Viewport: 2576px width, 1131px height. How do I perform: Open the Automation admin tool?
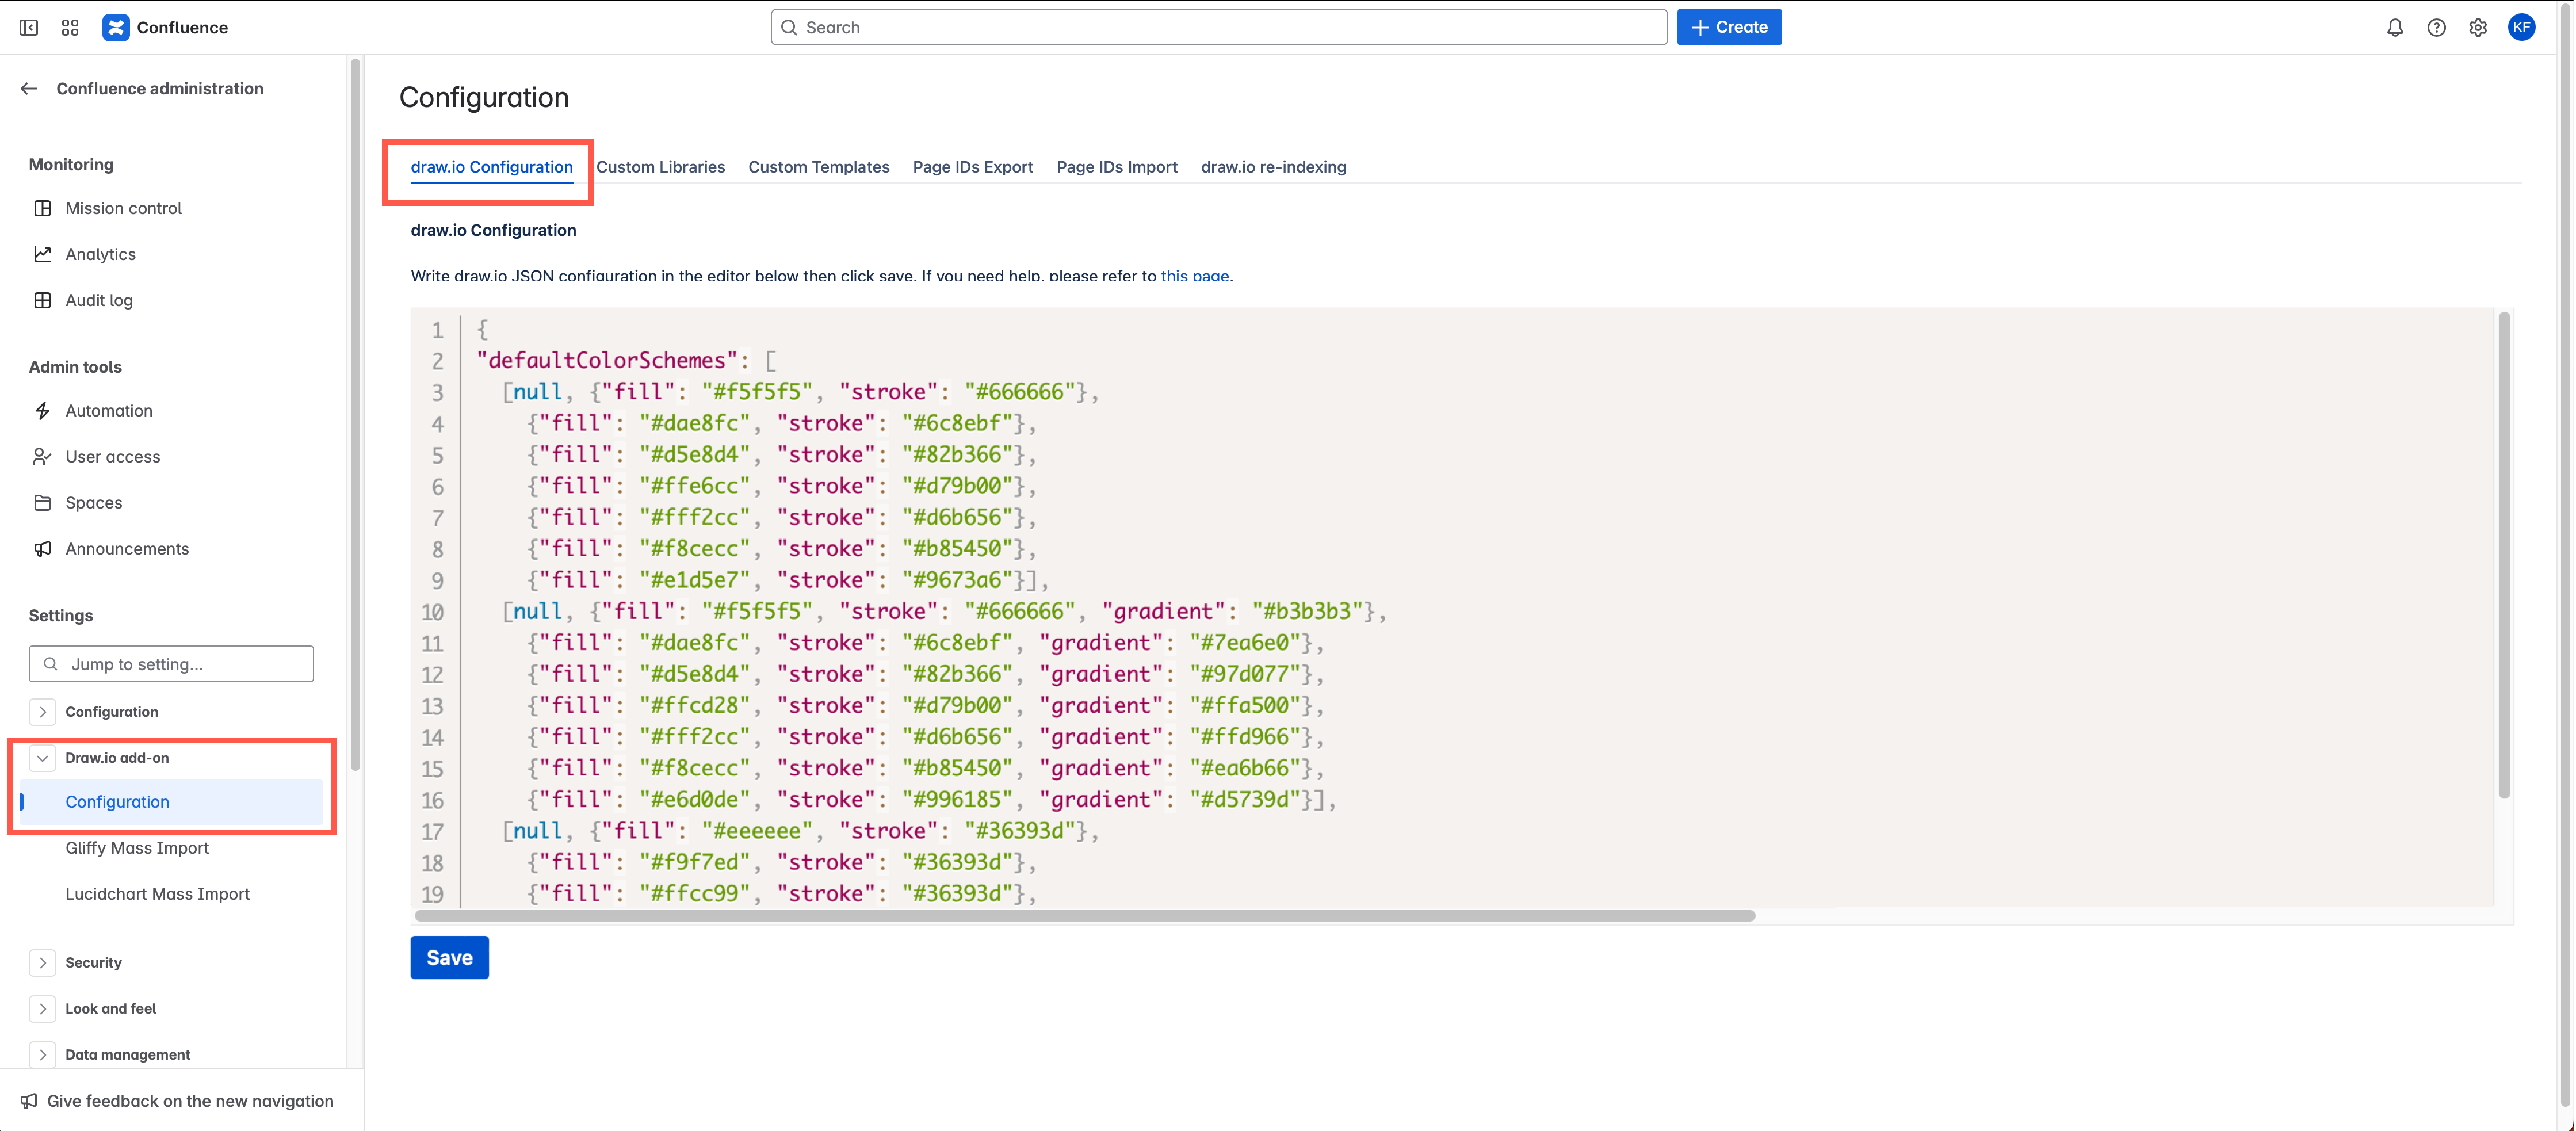coord(108,410)
